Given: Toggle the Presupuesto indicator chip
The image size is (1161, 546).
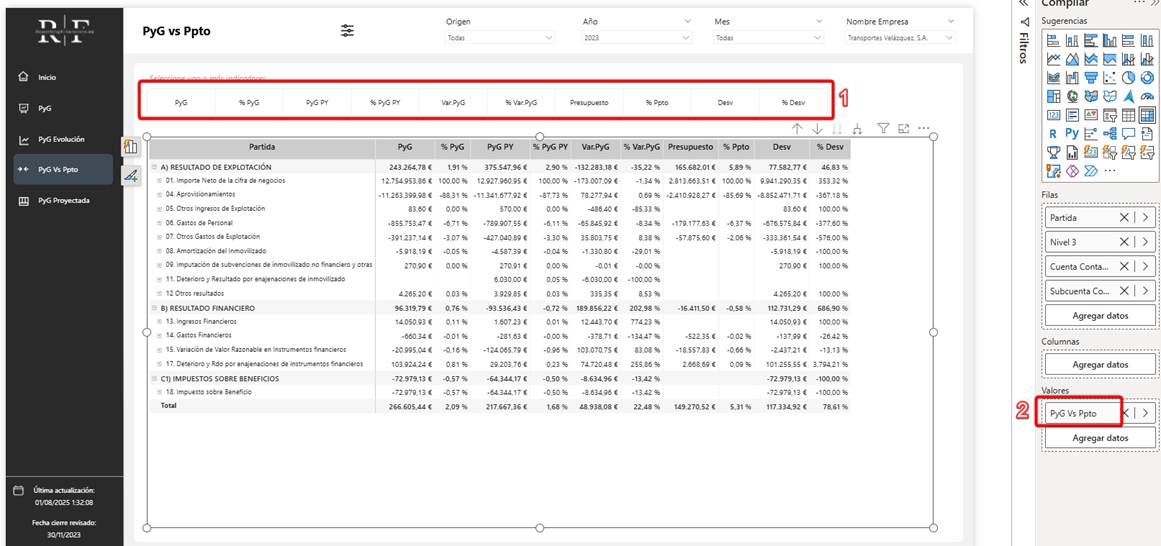Looking at the screenshot, I should [589, 102].
